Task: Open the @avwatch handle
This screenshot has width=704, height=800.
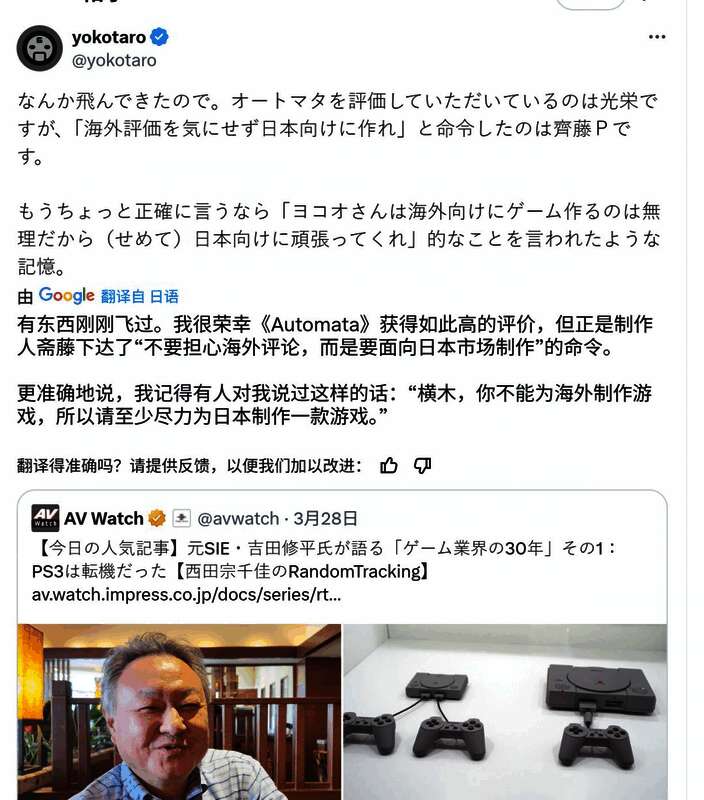Action: [238, 518]
